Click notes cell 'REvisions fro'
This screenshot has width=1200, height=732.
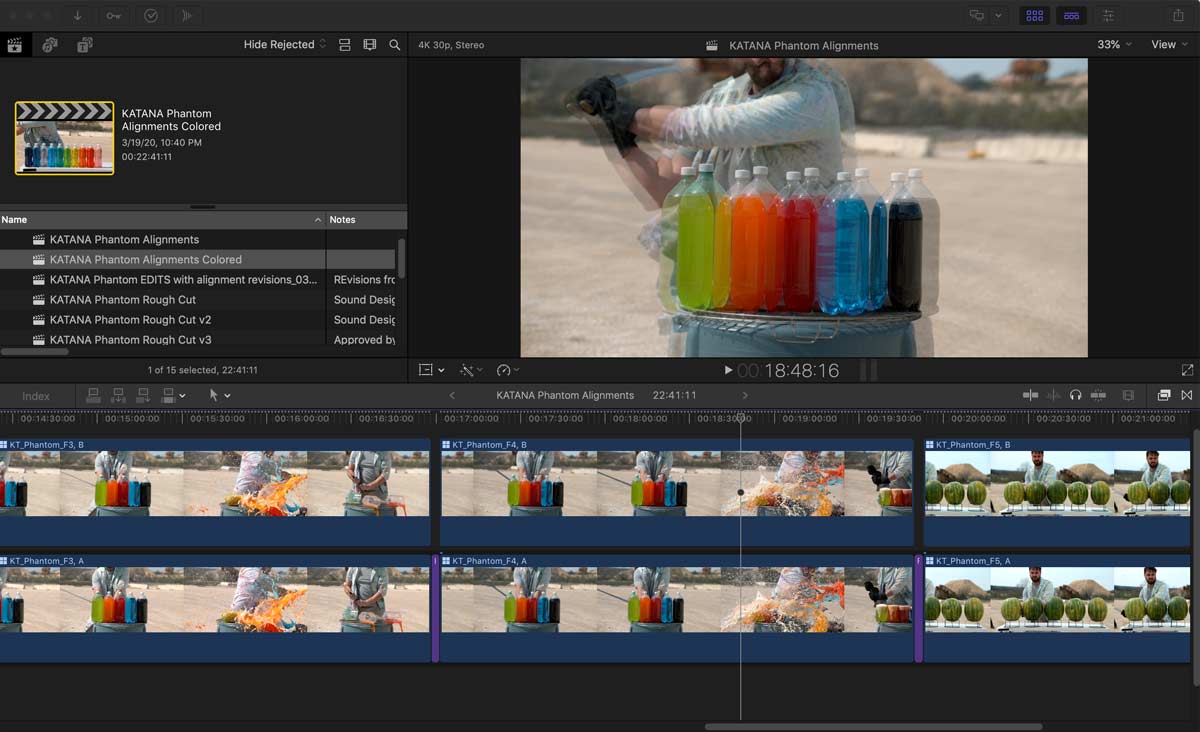click(364, 280)
